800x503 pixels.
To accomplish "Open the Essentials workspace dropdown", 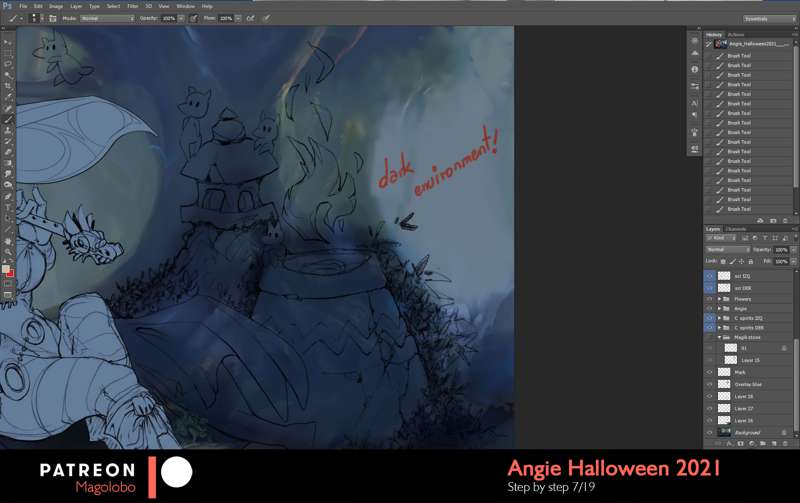I will coord(769,18).
